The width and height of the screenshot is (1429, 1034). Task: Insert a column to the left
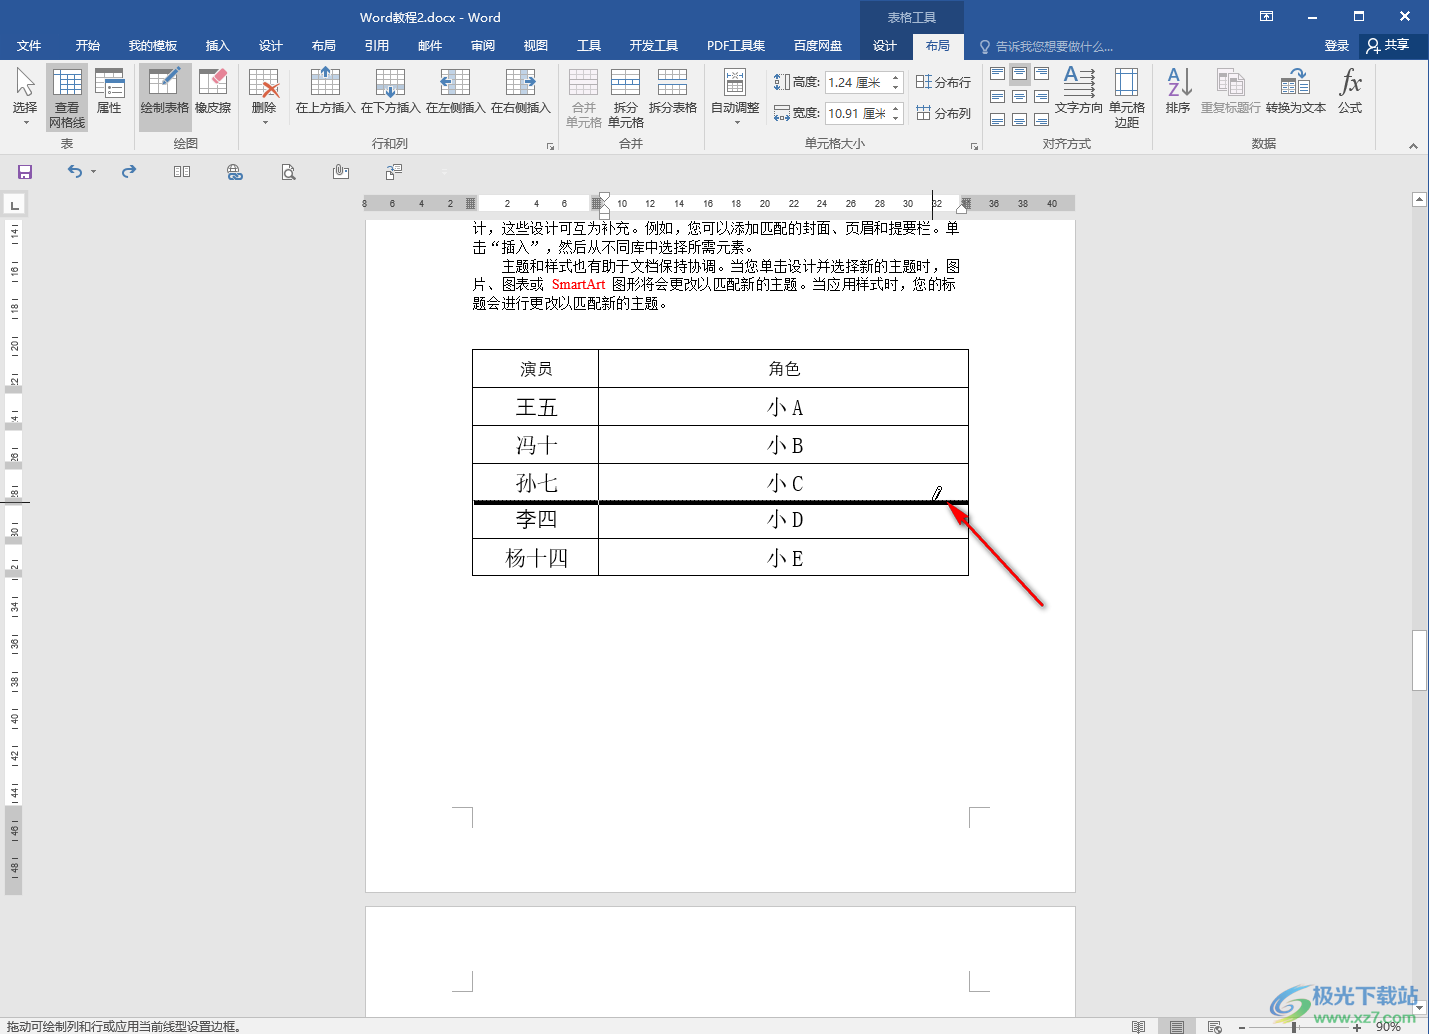pos(456,92)
